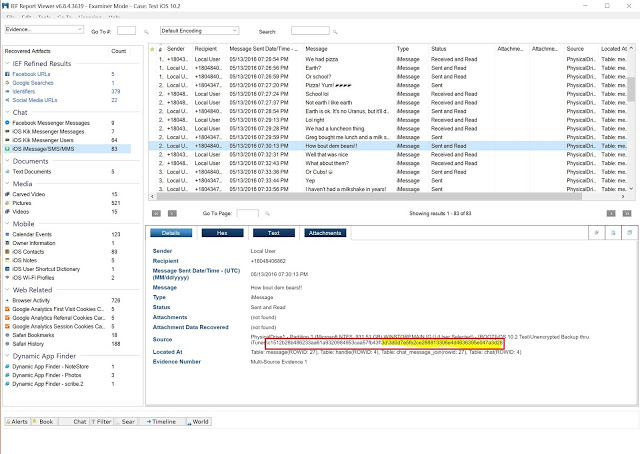Click the Go To Page input field
Image resolution: width=640 pixels, height=454 pixels.
pos(248,213)
